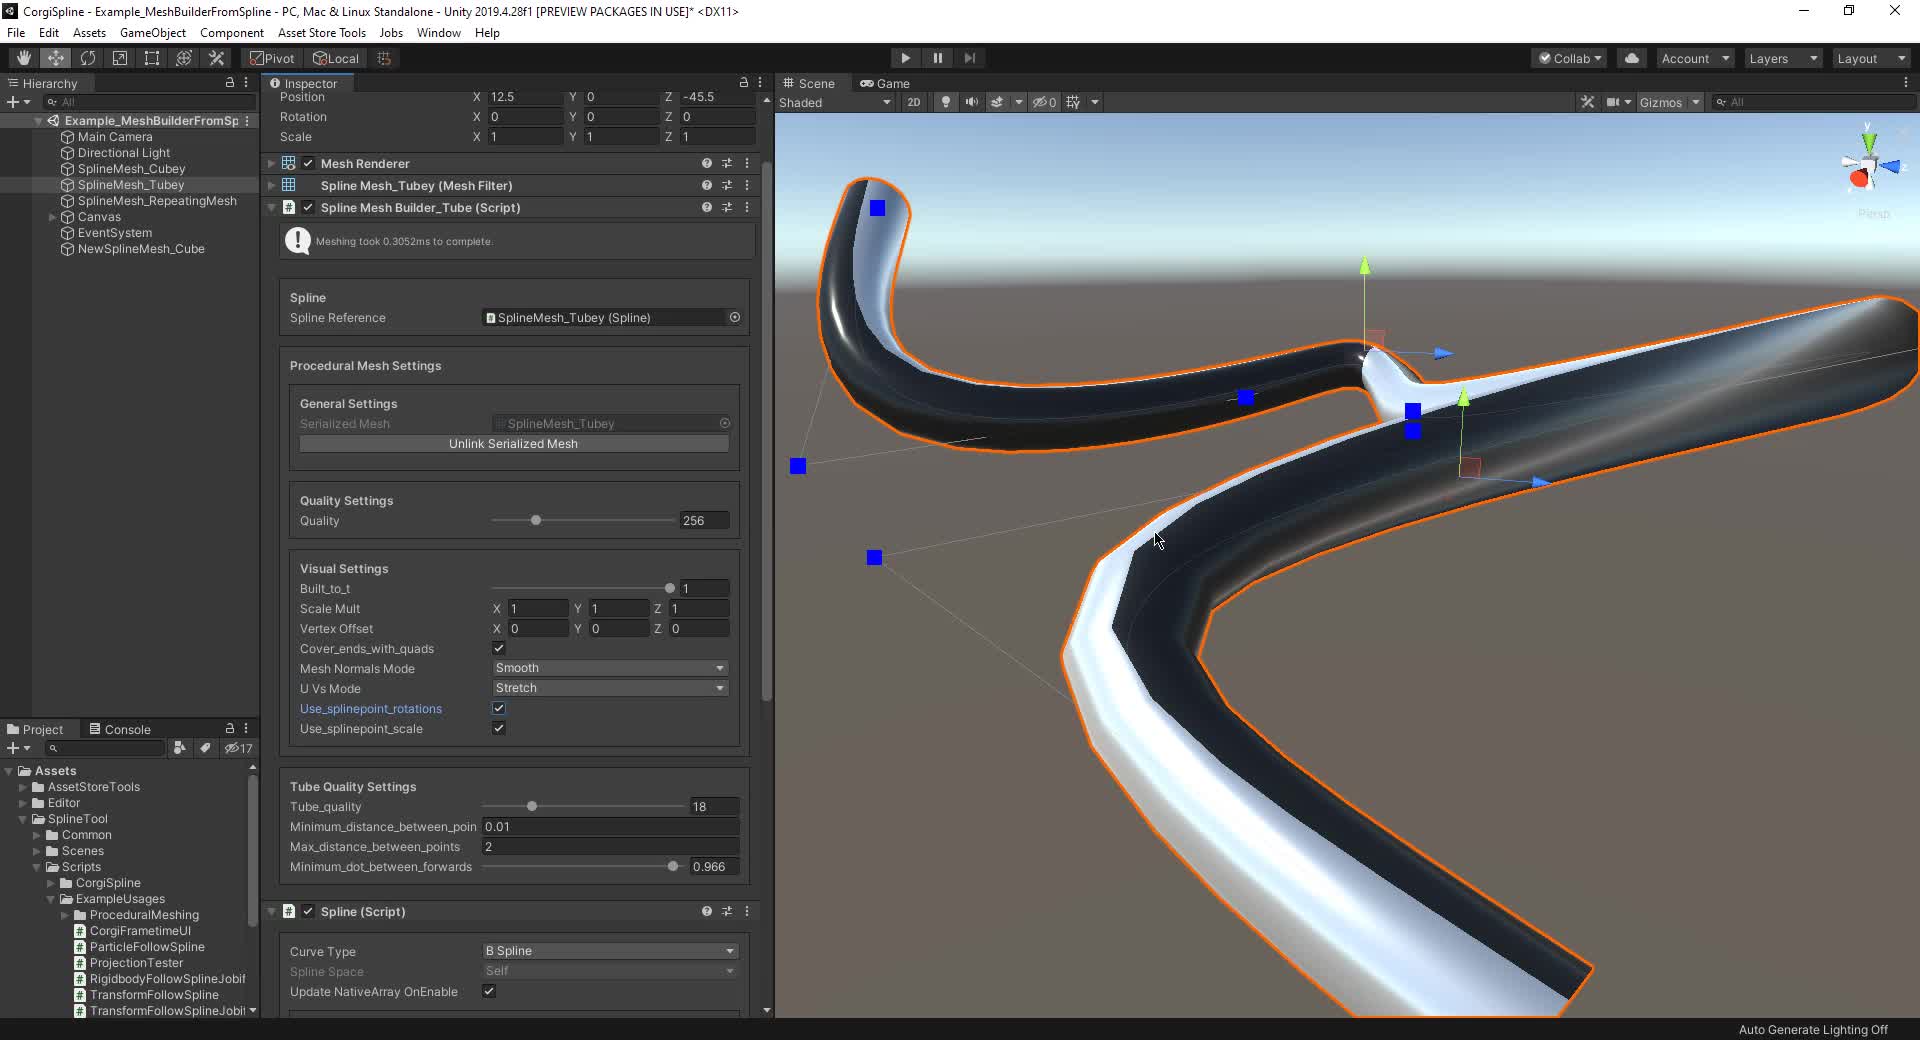The height and width of the screenshot is (1040, 1920).
Task: Click the Pause playback button
Action: tap(937, 58)
